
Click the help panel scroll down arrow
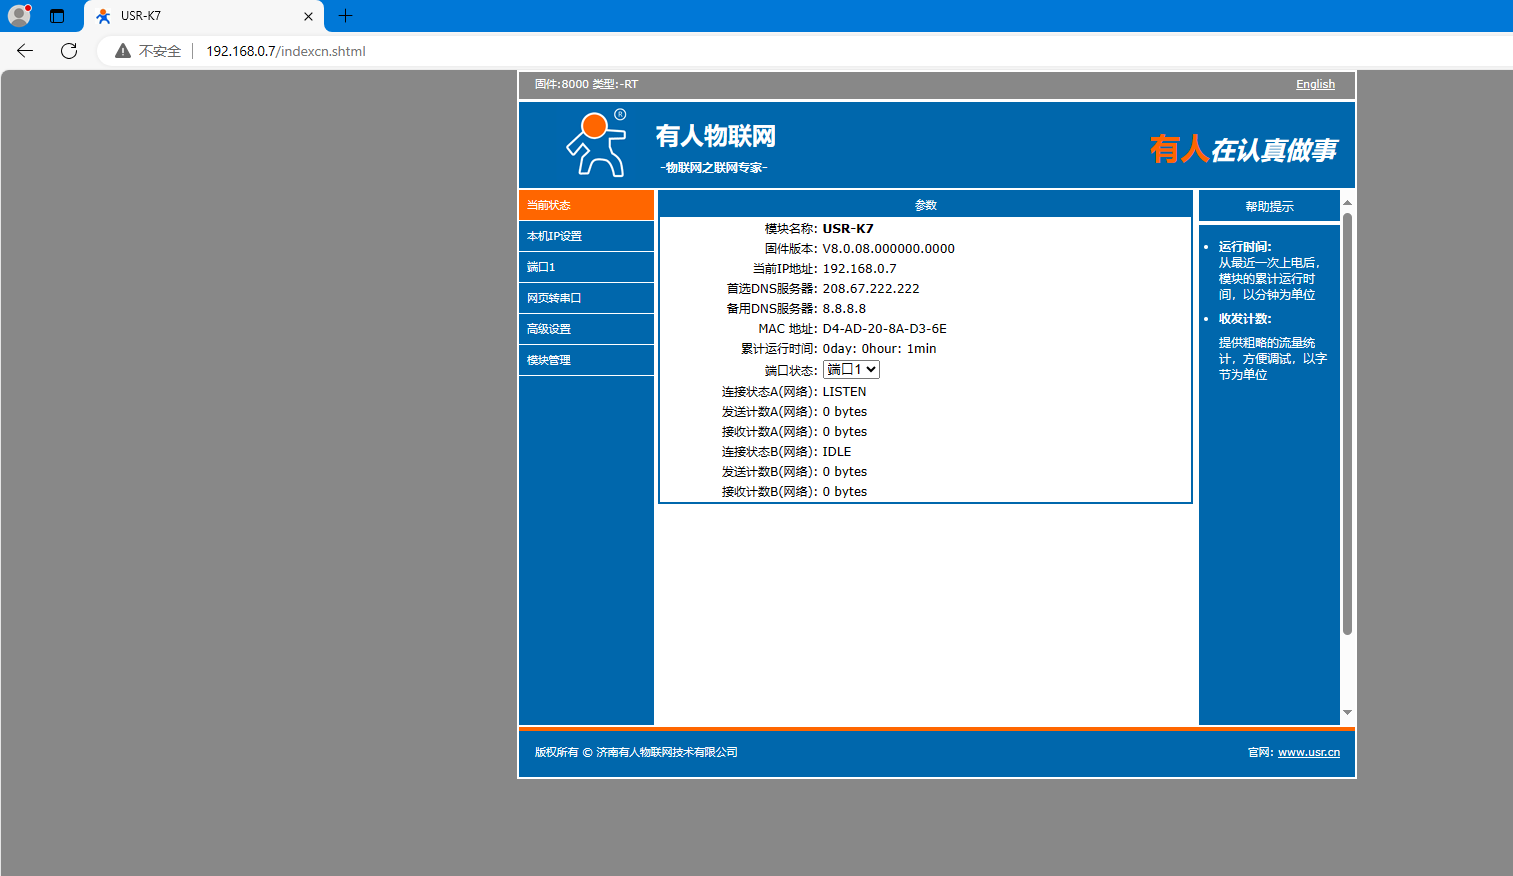[x=1347, y=713]
